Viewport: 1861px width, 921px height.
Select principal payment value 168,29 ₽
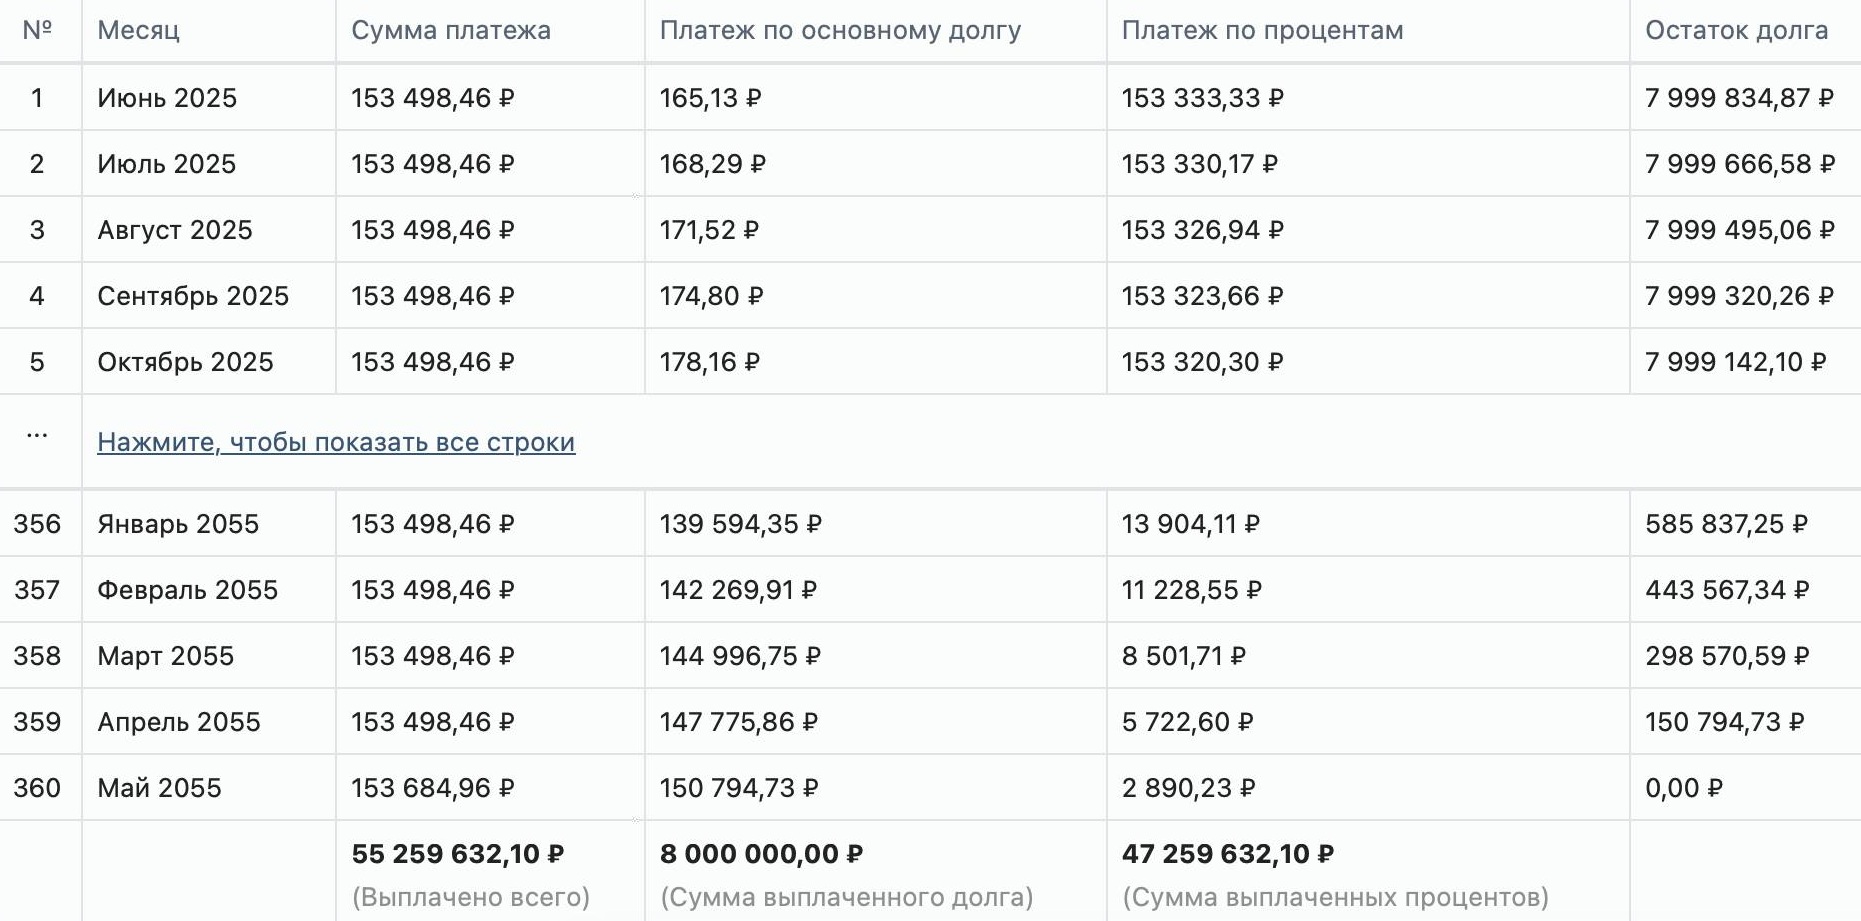pyautogui.click(x=713, y=164)
